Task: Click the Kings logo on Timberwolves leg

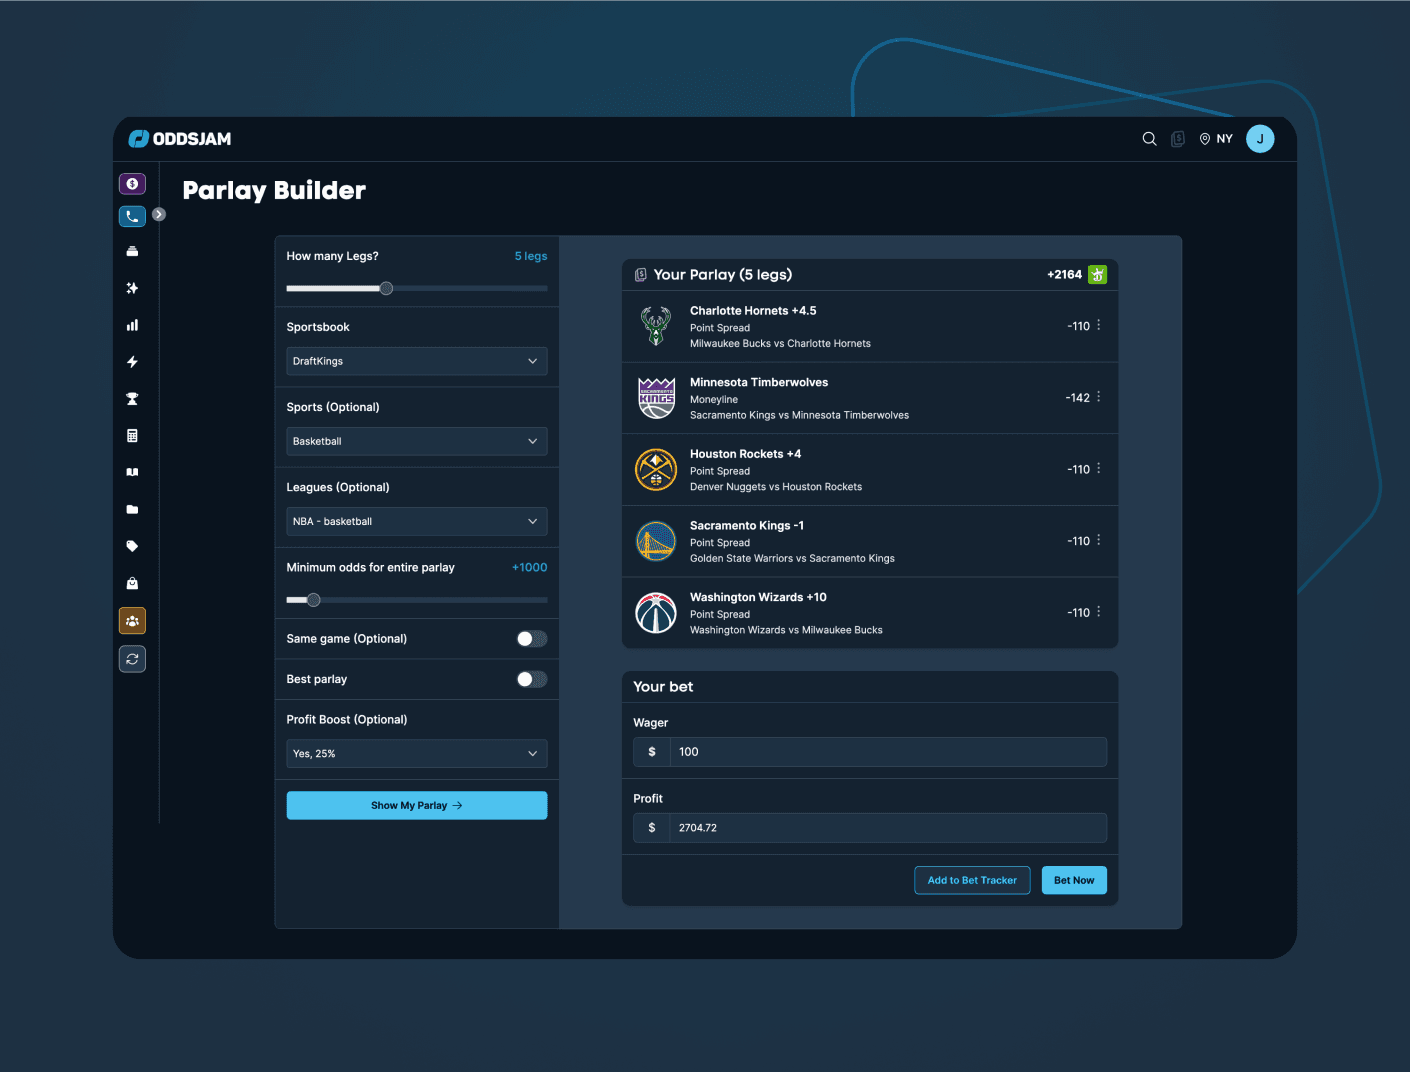Action: coord(656,398)
